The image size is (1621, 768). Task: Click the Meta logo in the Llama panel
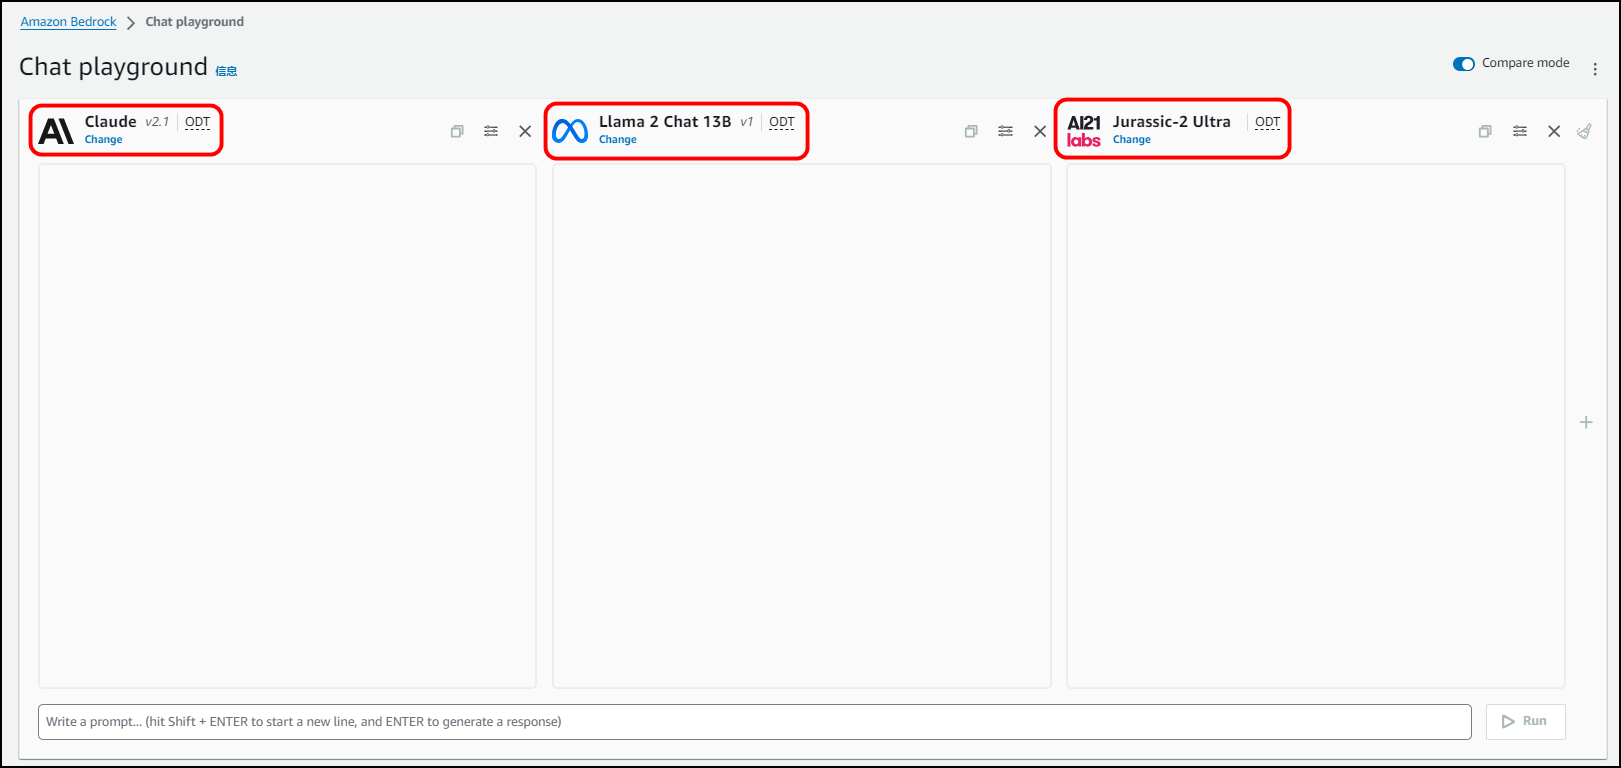570,131
